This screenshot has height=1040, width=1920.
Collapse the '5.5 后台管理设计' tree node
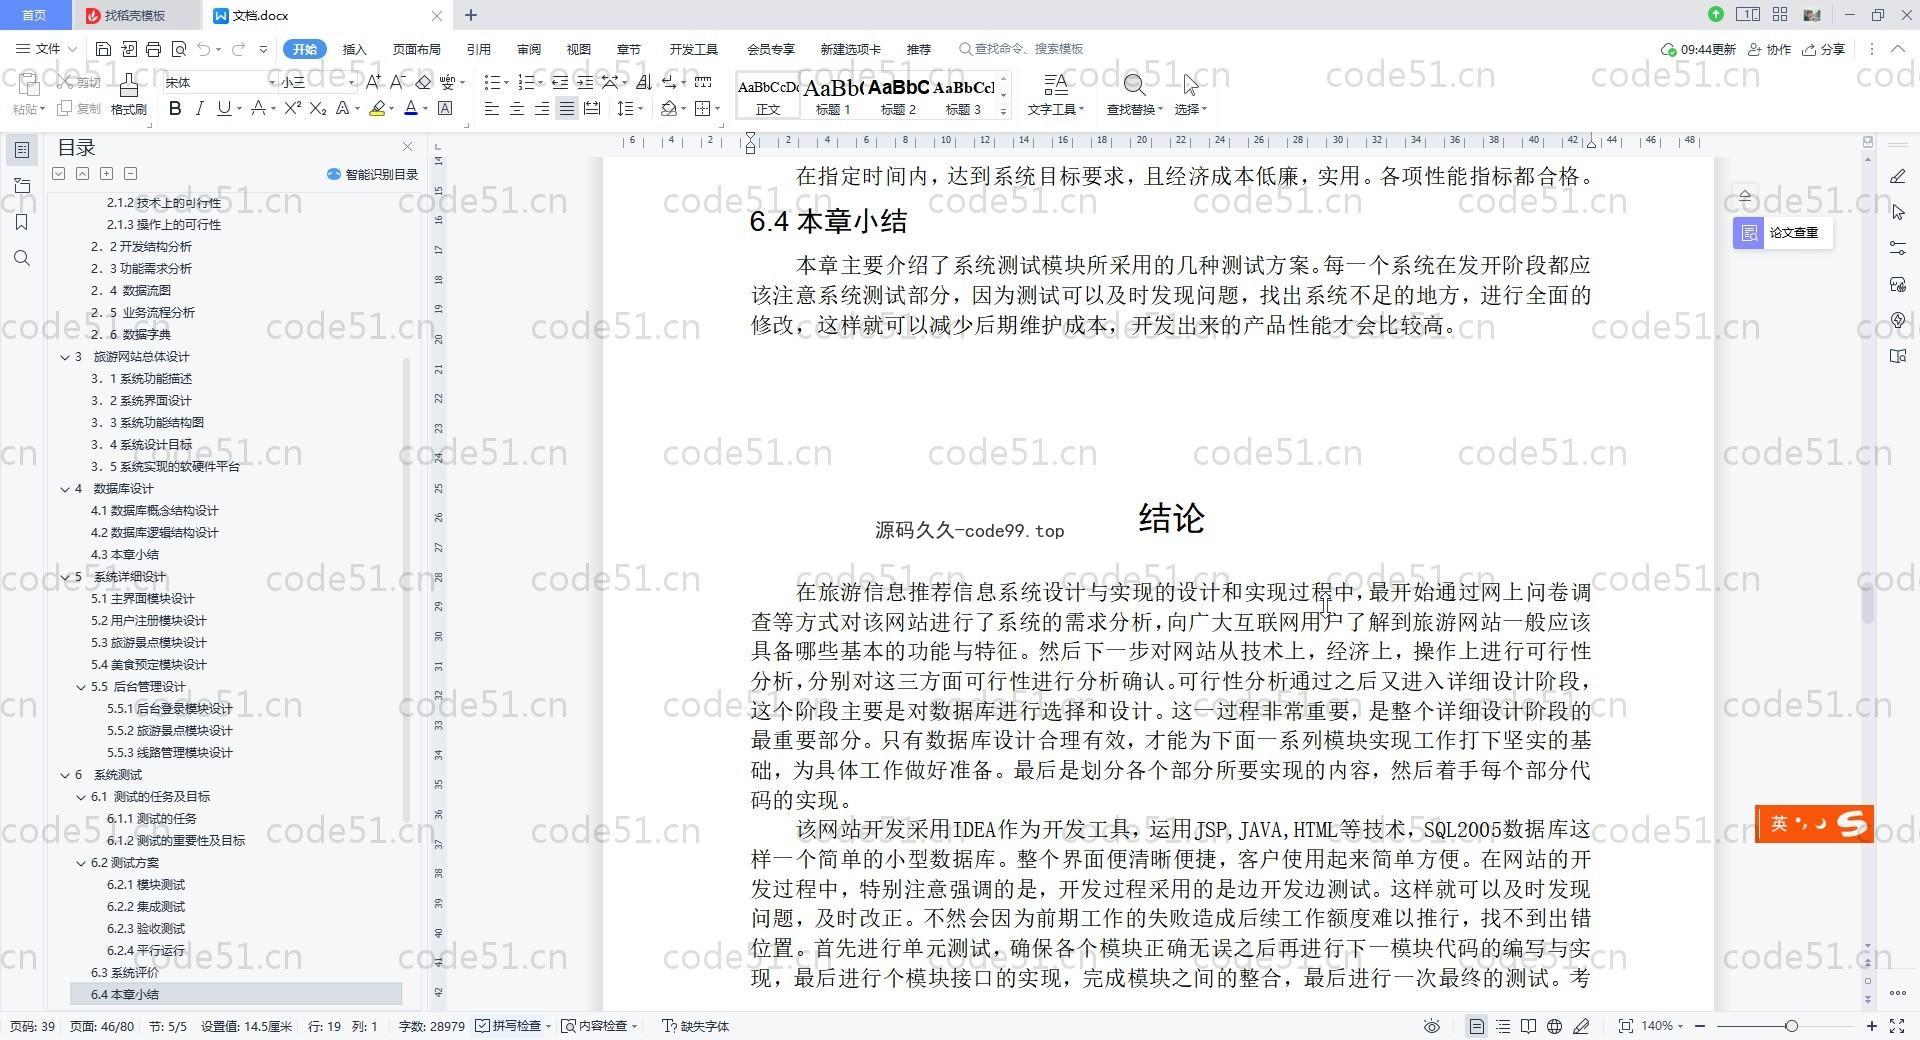pyautogui.click(x=81, y=687)
